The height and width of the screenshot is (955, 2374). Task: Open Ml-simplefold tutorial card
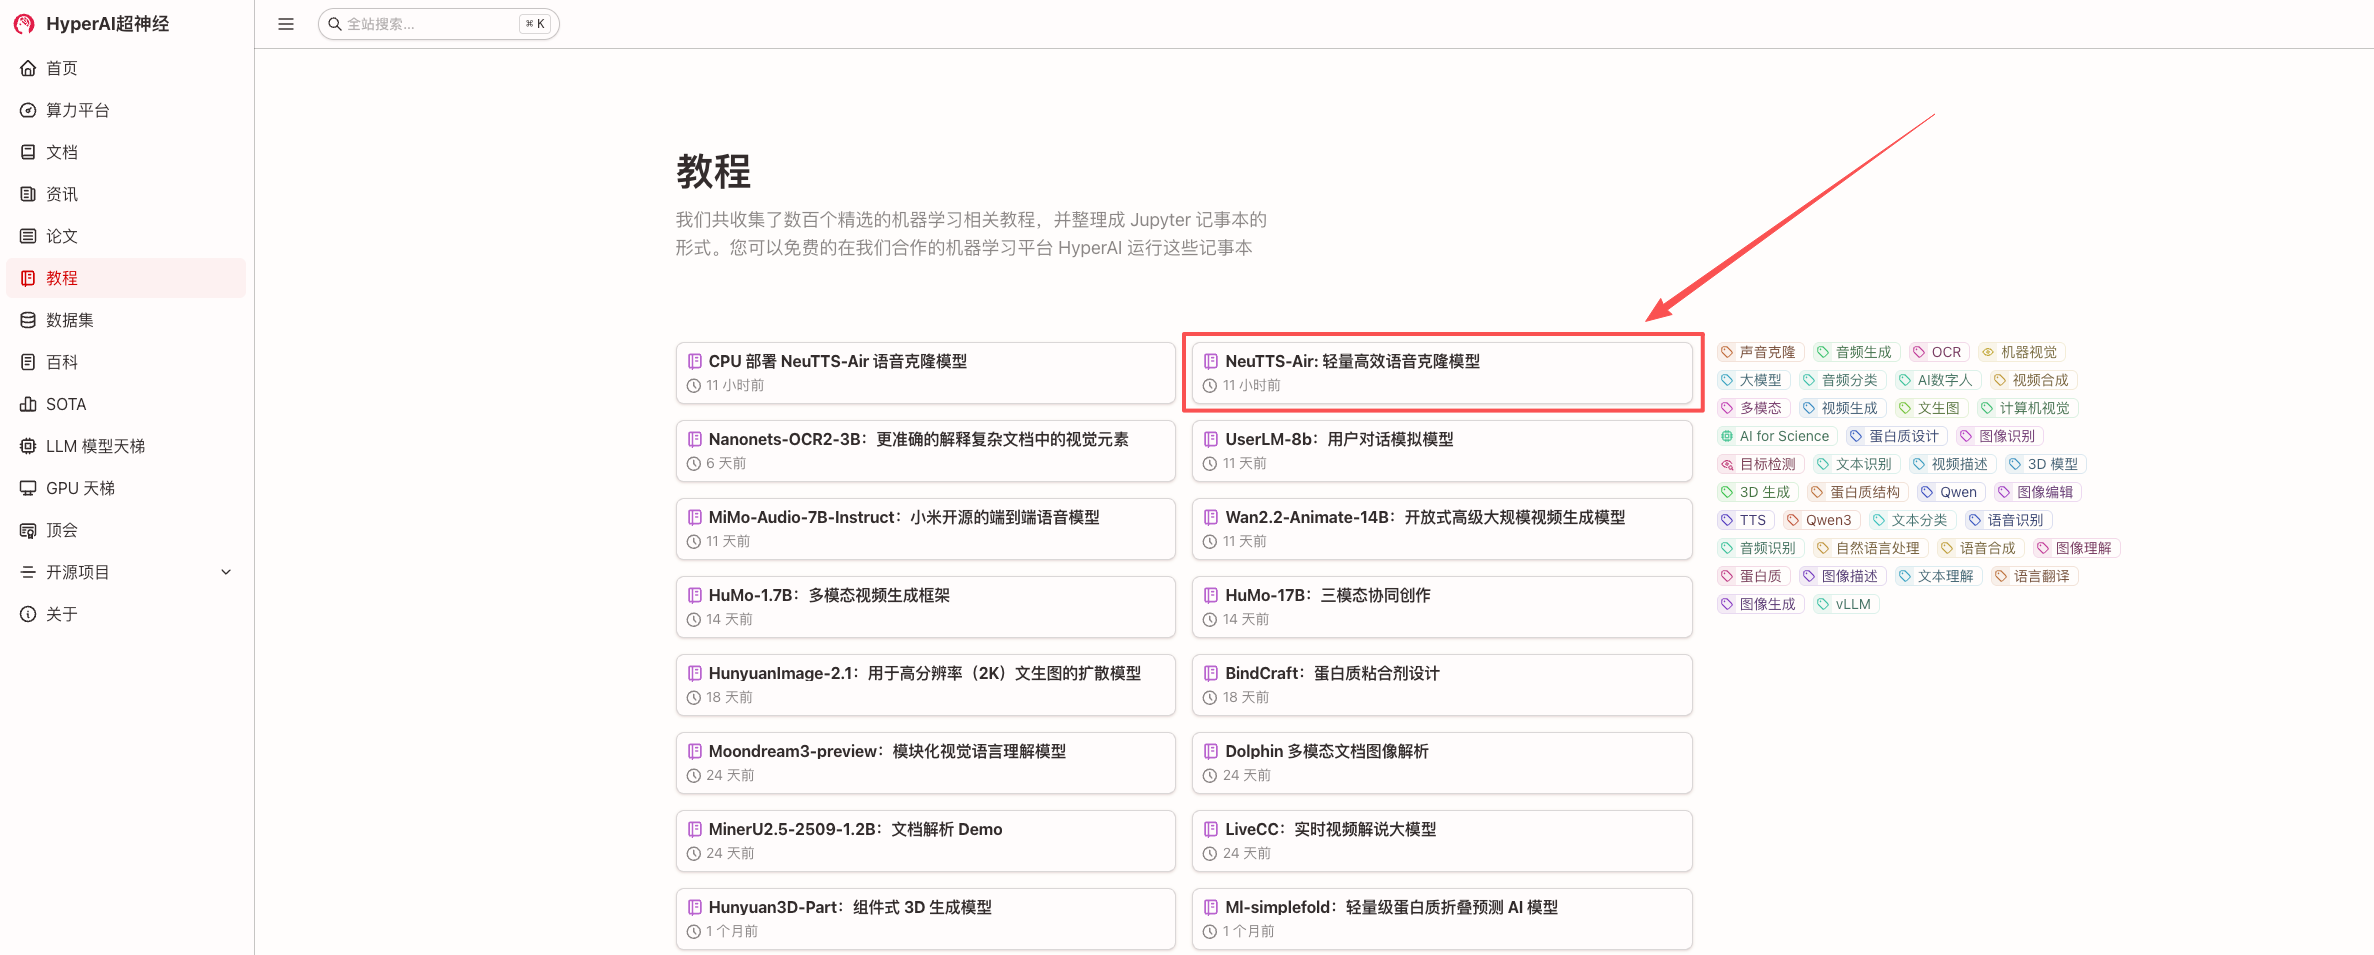1442,919
